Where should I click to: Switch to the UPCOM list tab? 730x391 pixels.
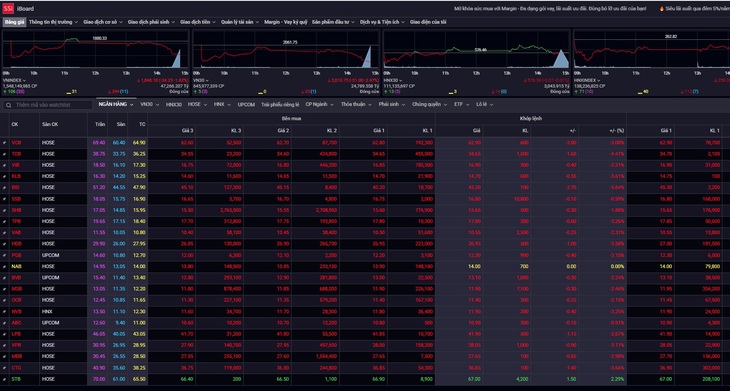[x=246, y=105]
